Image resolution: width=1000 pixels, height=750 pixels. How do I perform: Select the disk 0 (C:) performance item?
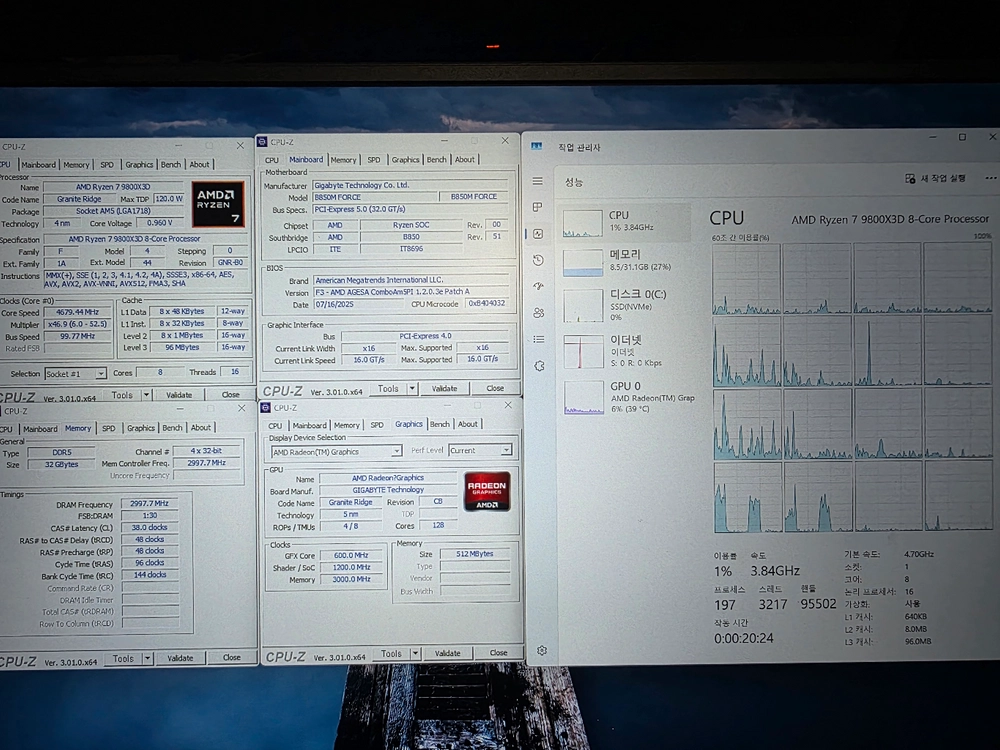[x=625, y=305]
